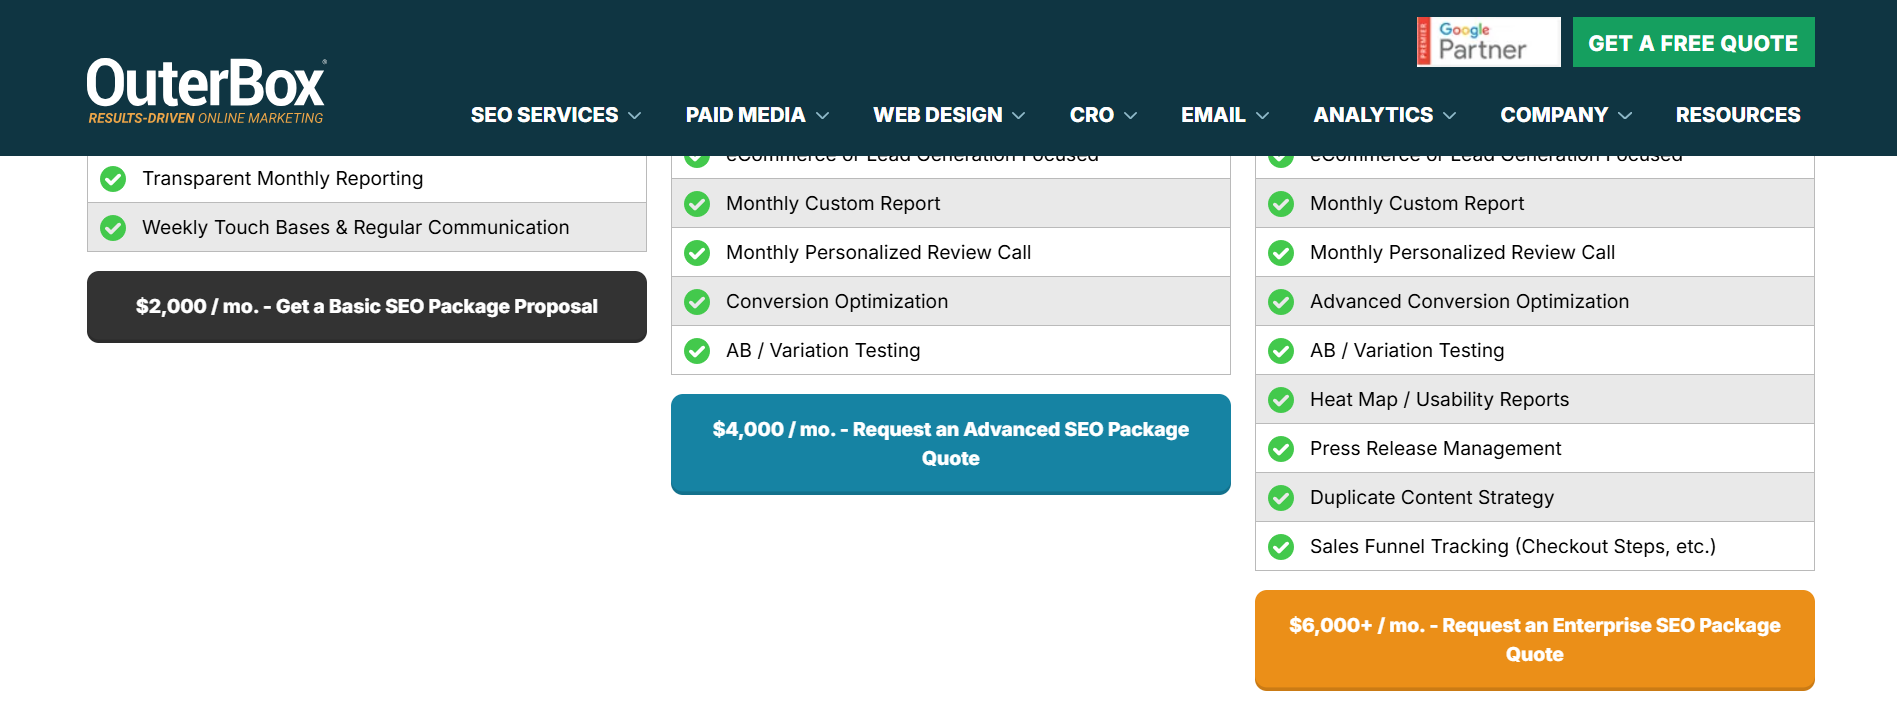
Task: Open the WEB DESIGN menu
Action: [938, 115]
